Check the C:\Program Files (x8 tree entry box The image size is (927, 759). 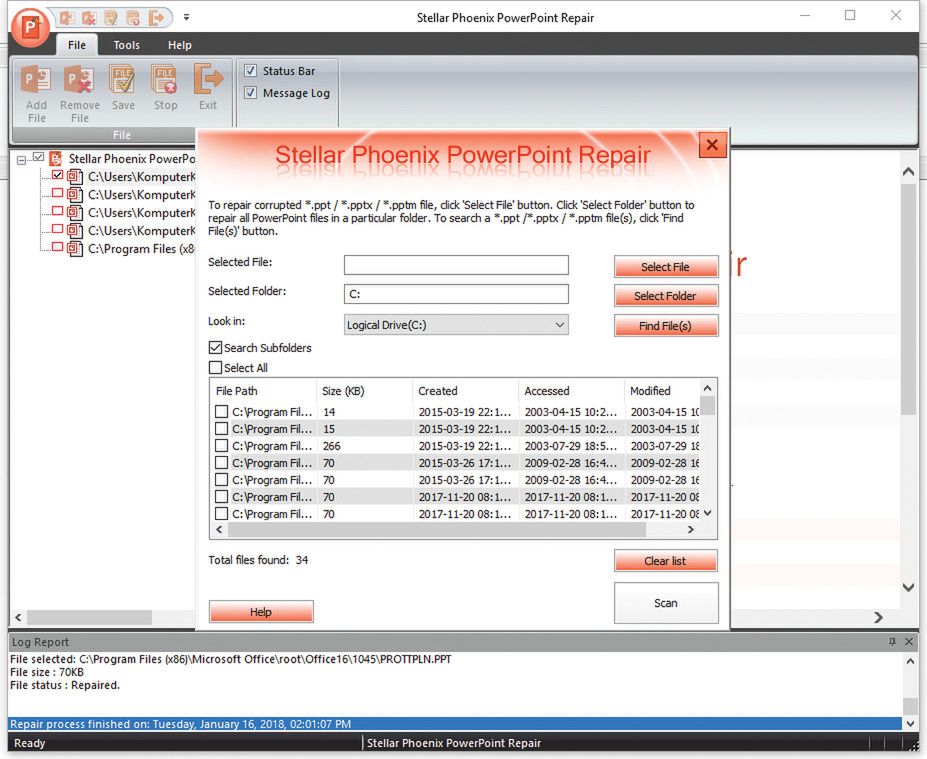[x=57, y=247]
